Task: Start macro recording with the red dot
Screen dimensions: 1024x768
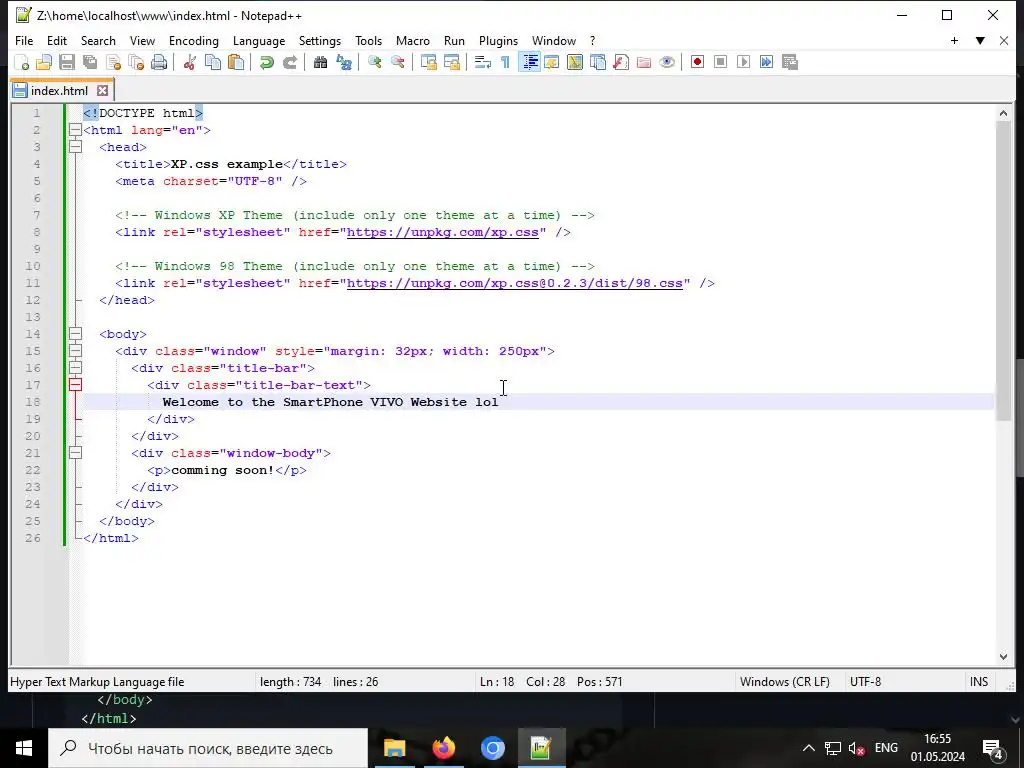Action: [697, 62]
